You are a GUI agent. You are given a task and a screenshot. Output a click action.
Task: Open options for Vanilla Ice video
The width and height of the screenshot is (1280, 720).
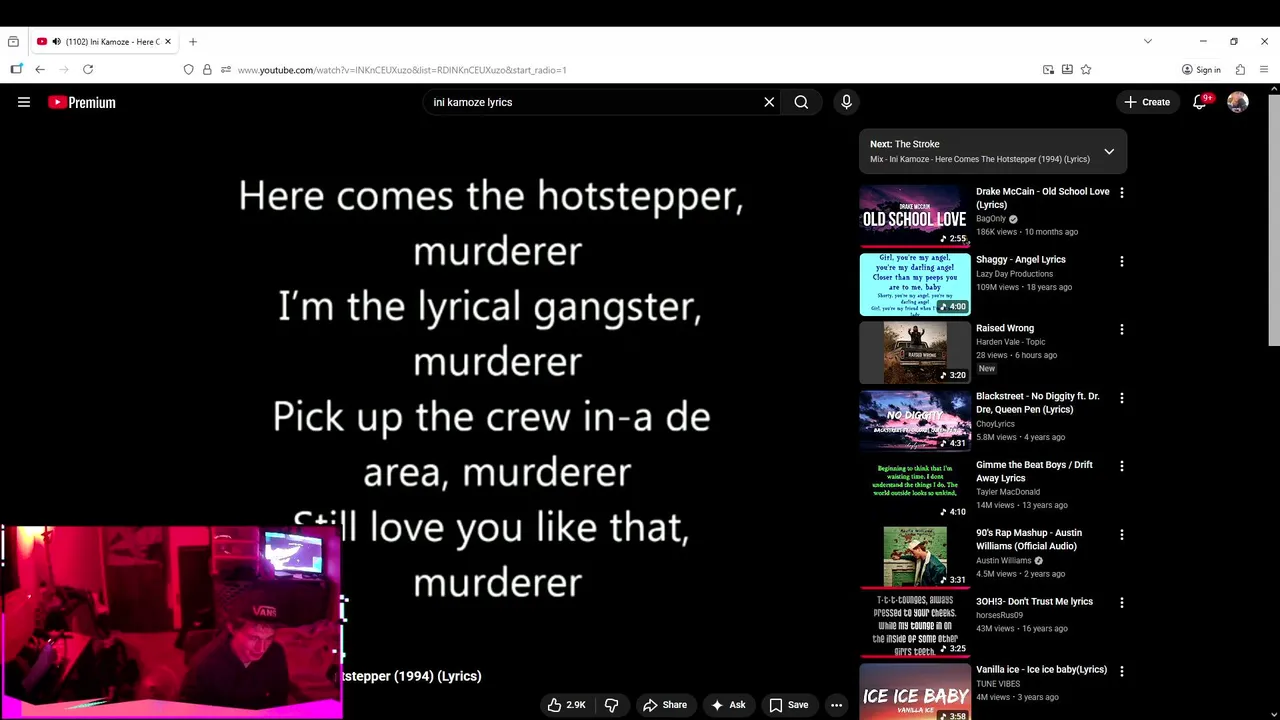[1121, 671]
